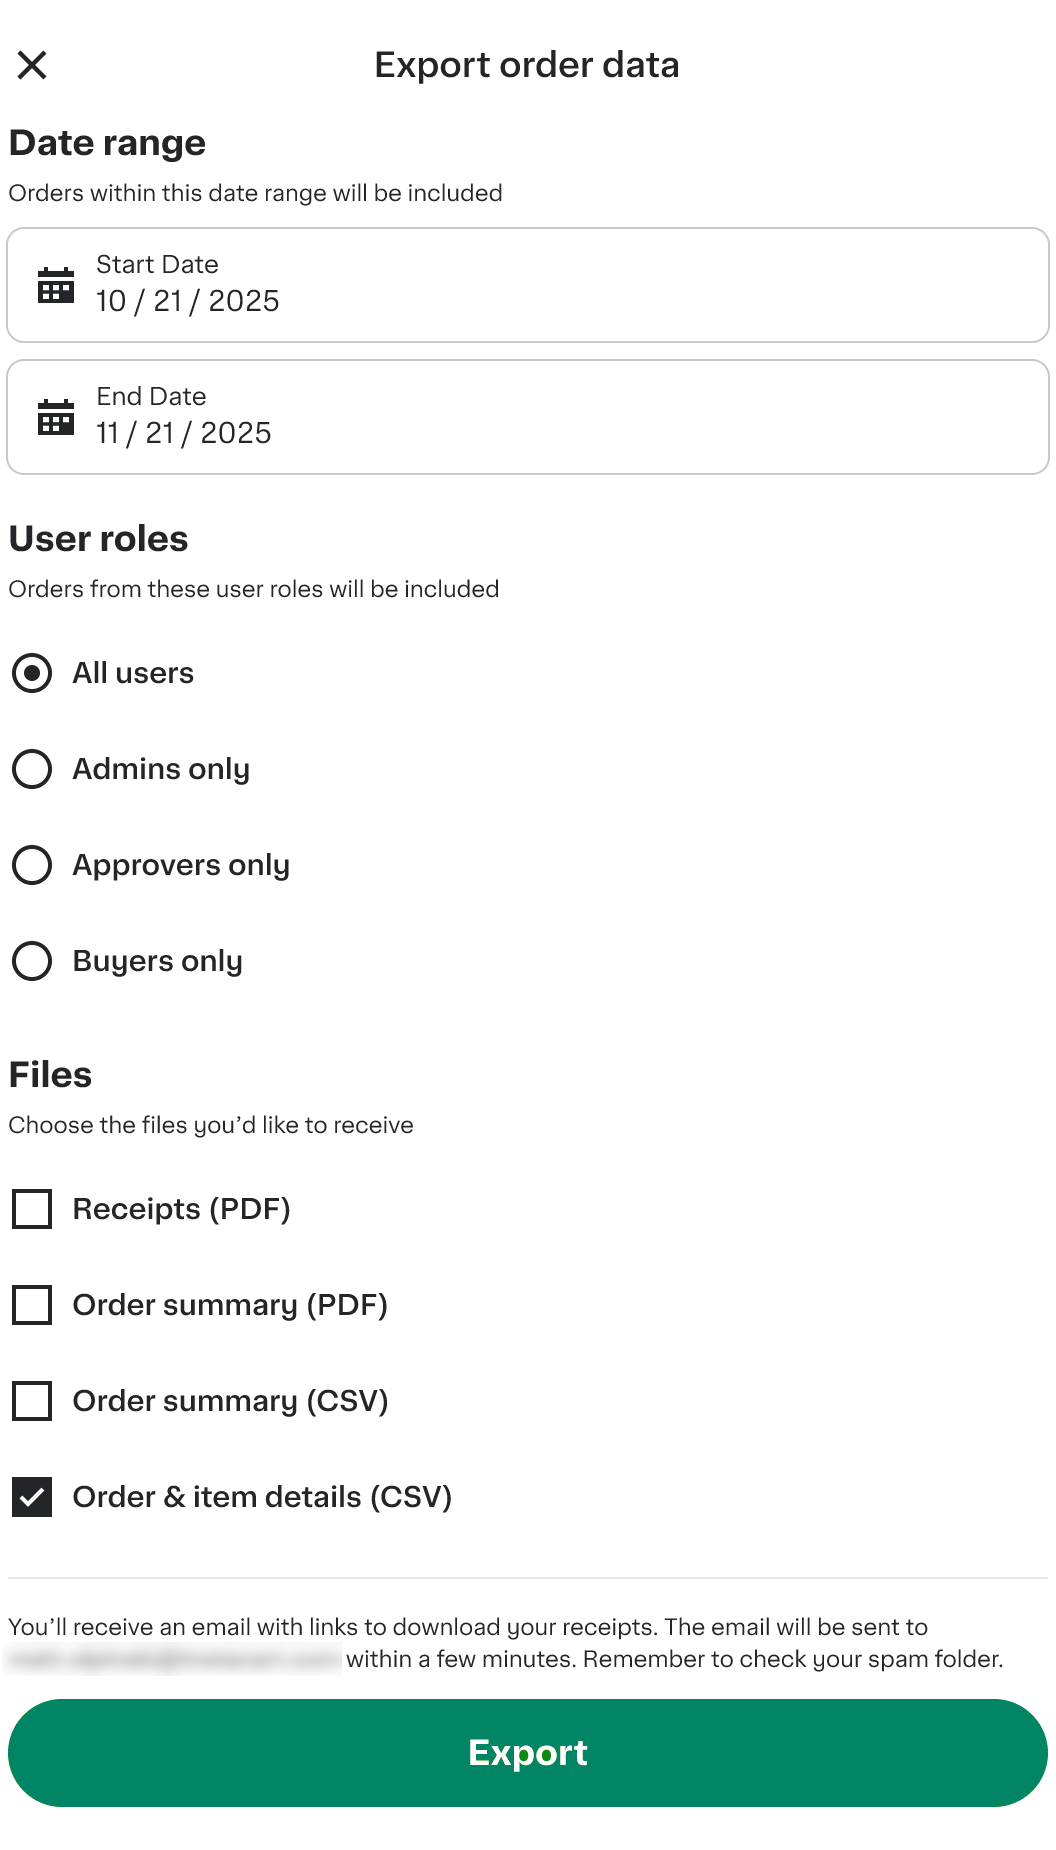Image resolution: width=1056 pixels, height=1850 pixels.
Task: Click the Files section heading
Action: click(49, 1075)
